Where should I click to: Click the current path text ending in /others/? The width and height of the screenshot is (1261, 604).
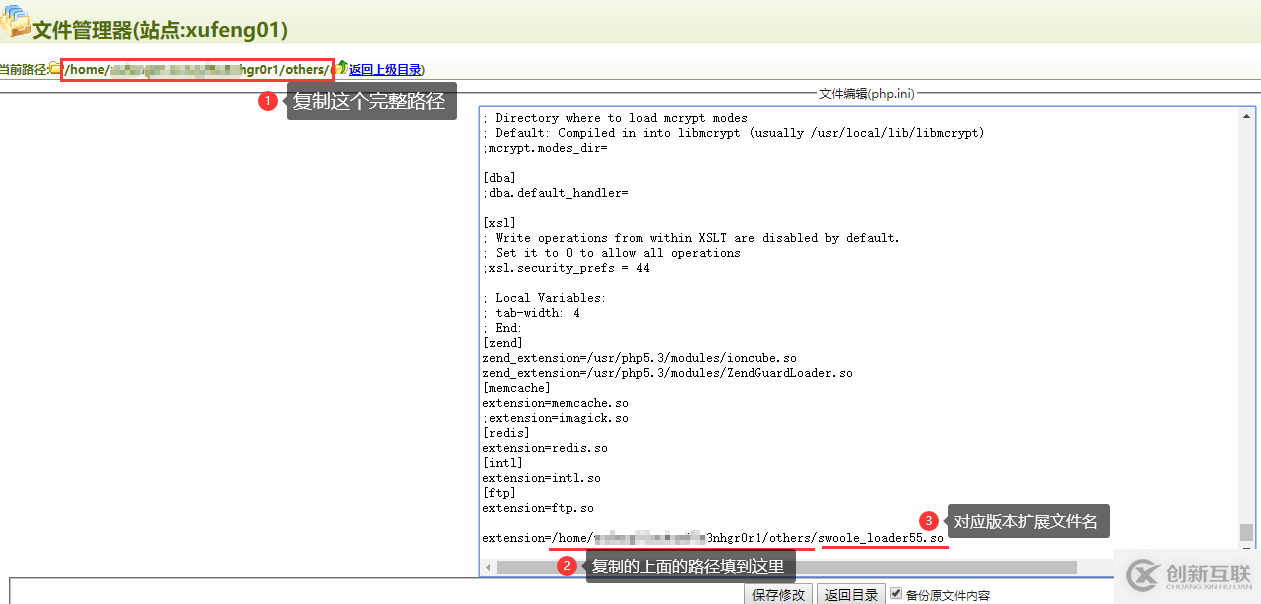(x=196, y=70)
